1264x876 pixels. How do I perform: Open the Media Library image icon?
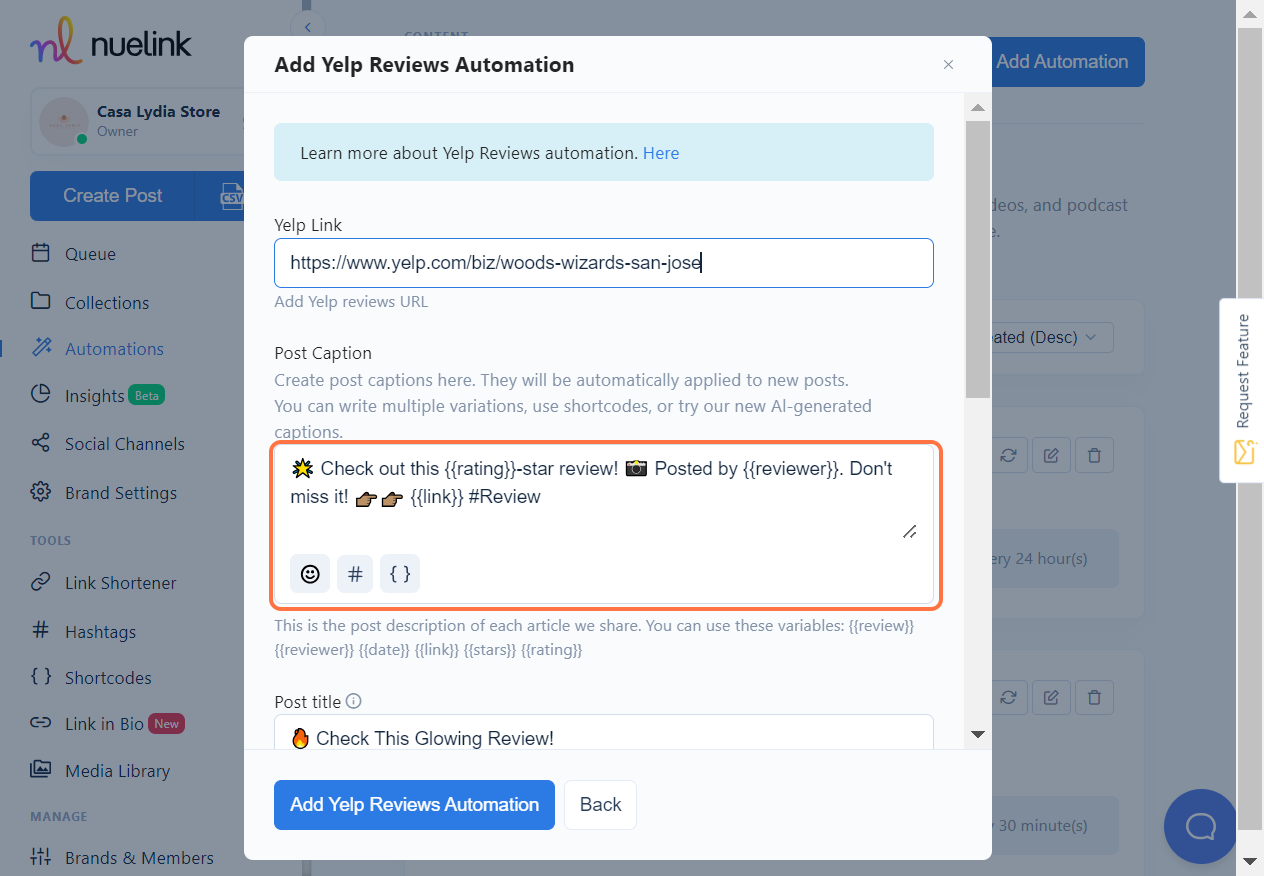point(40,770)
